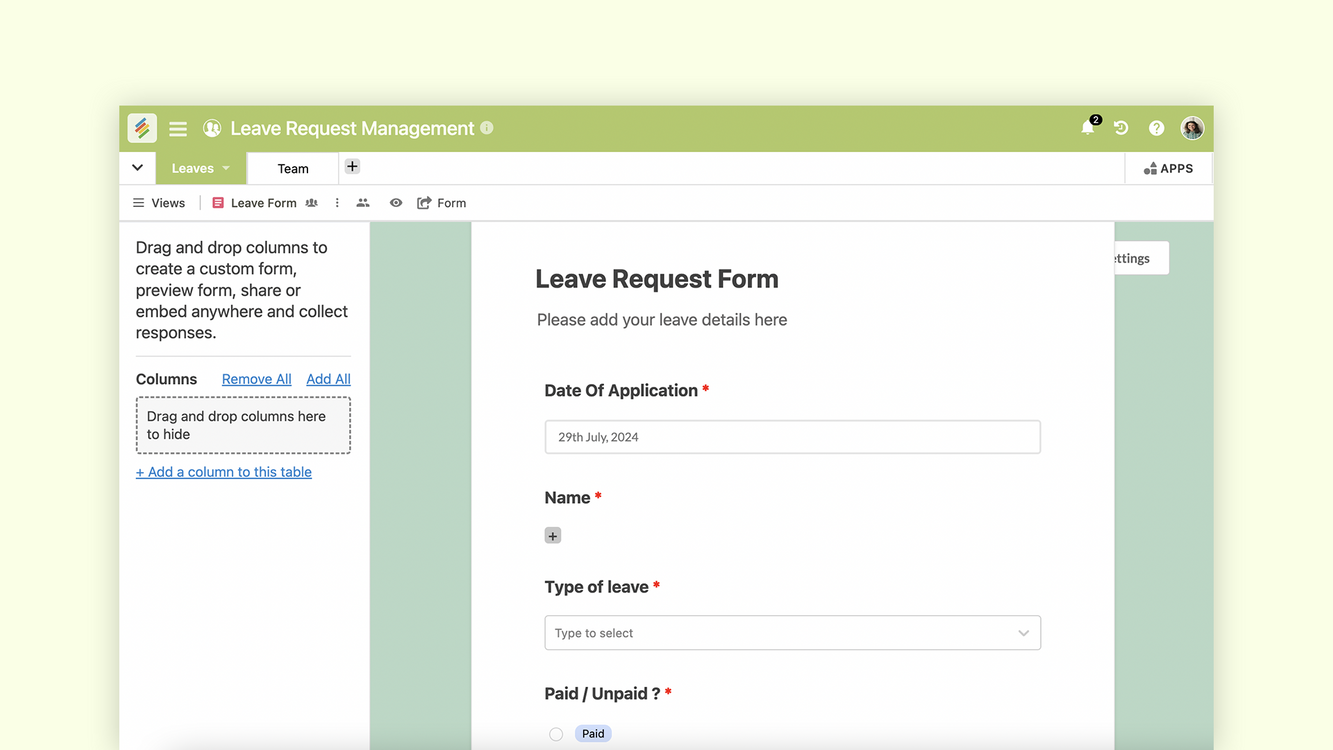Click the APPS button
The width and height of the screenshot is (1333, 750).
[1168, 168]
